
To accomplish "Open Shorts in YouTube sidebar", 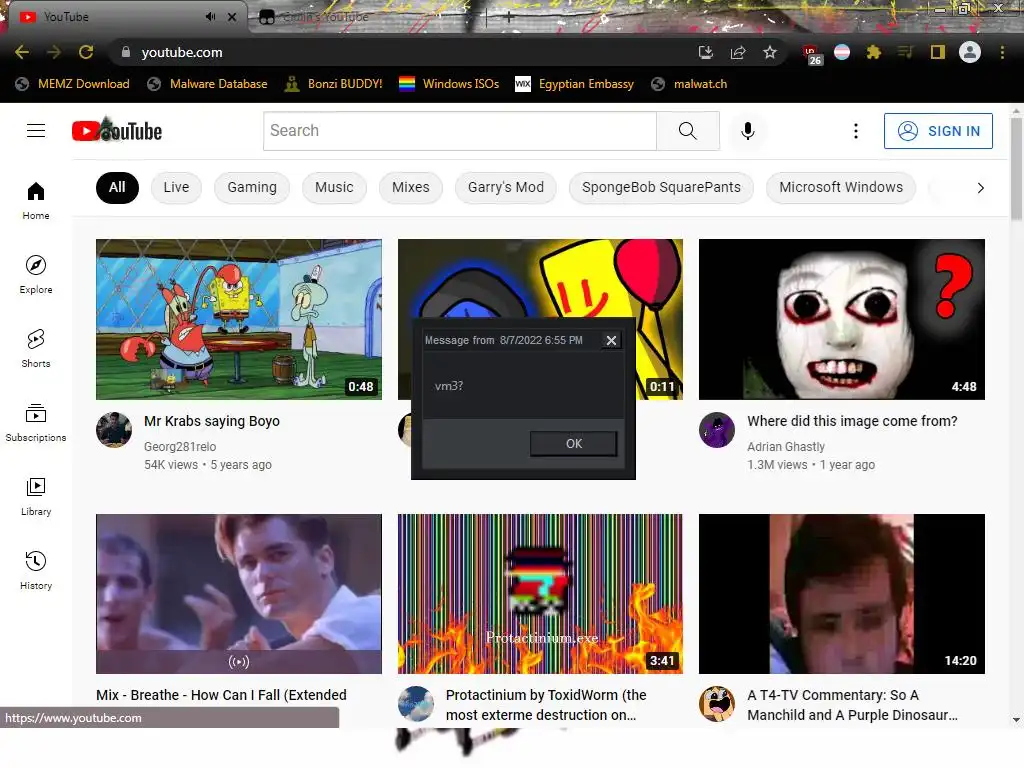I will point(36,349).
